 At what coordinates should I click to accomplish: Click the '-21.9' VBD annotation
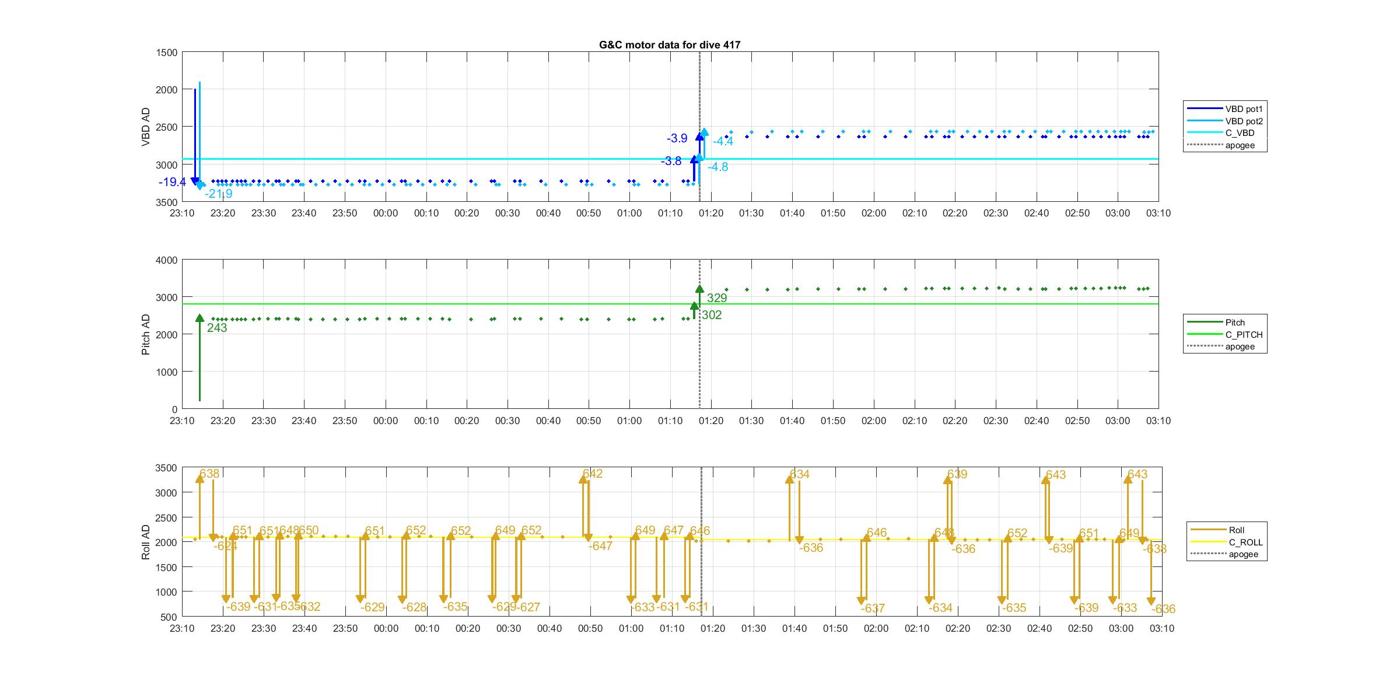click(219, 194)
